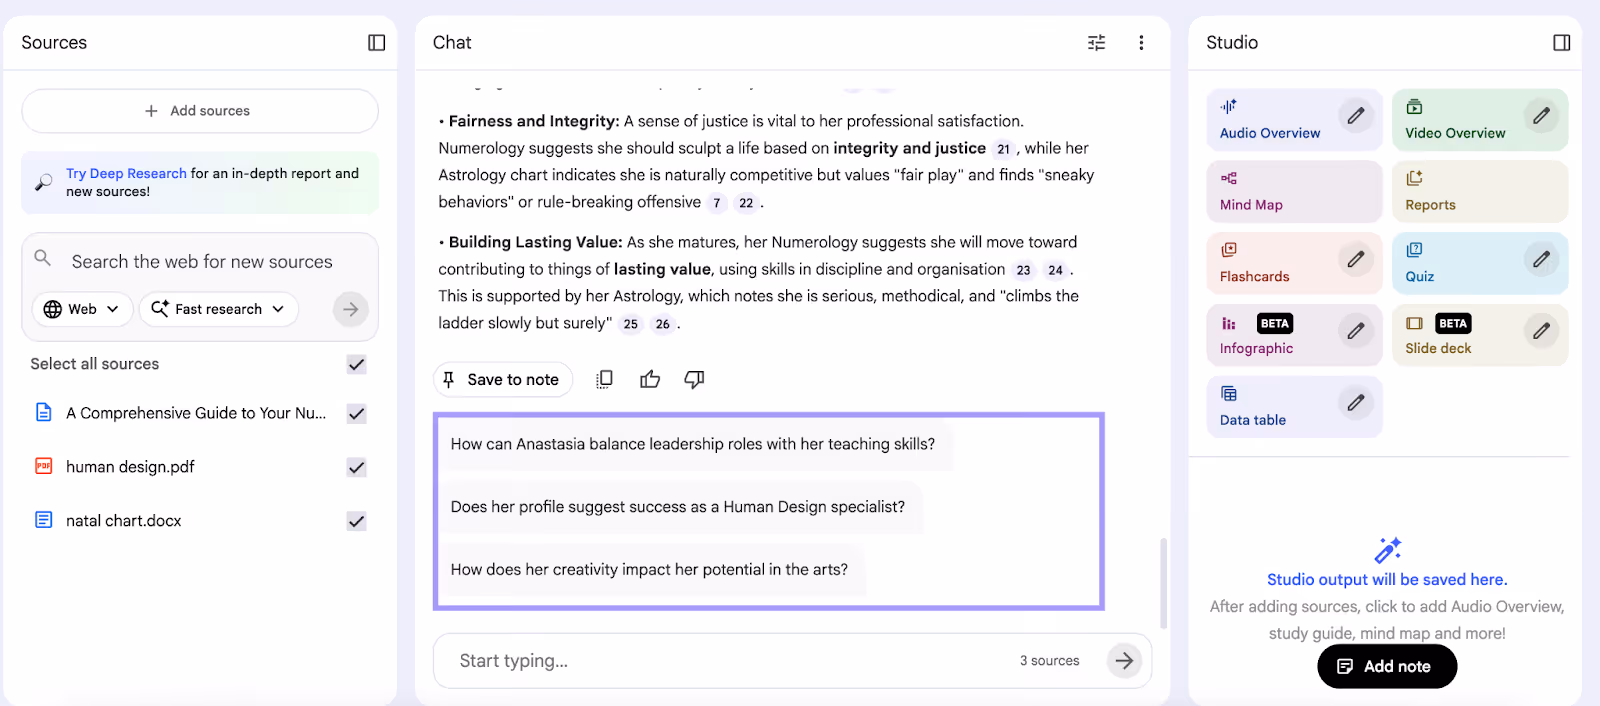Edit Infographic settings pencil icon

(x=1355, y=331)
